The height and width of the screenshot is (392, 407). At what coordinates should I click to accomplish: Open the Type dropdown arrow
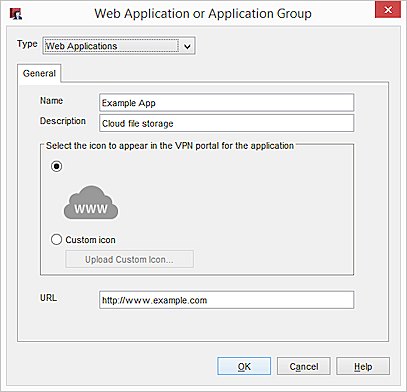(x=187, y=46)
